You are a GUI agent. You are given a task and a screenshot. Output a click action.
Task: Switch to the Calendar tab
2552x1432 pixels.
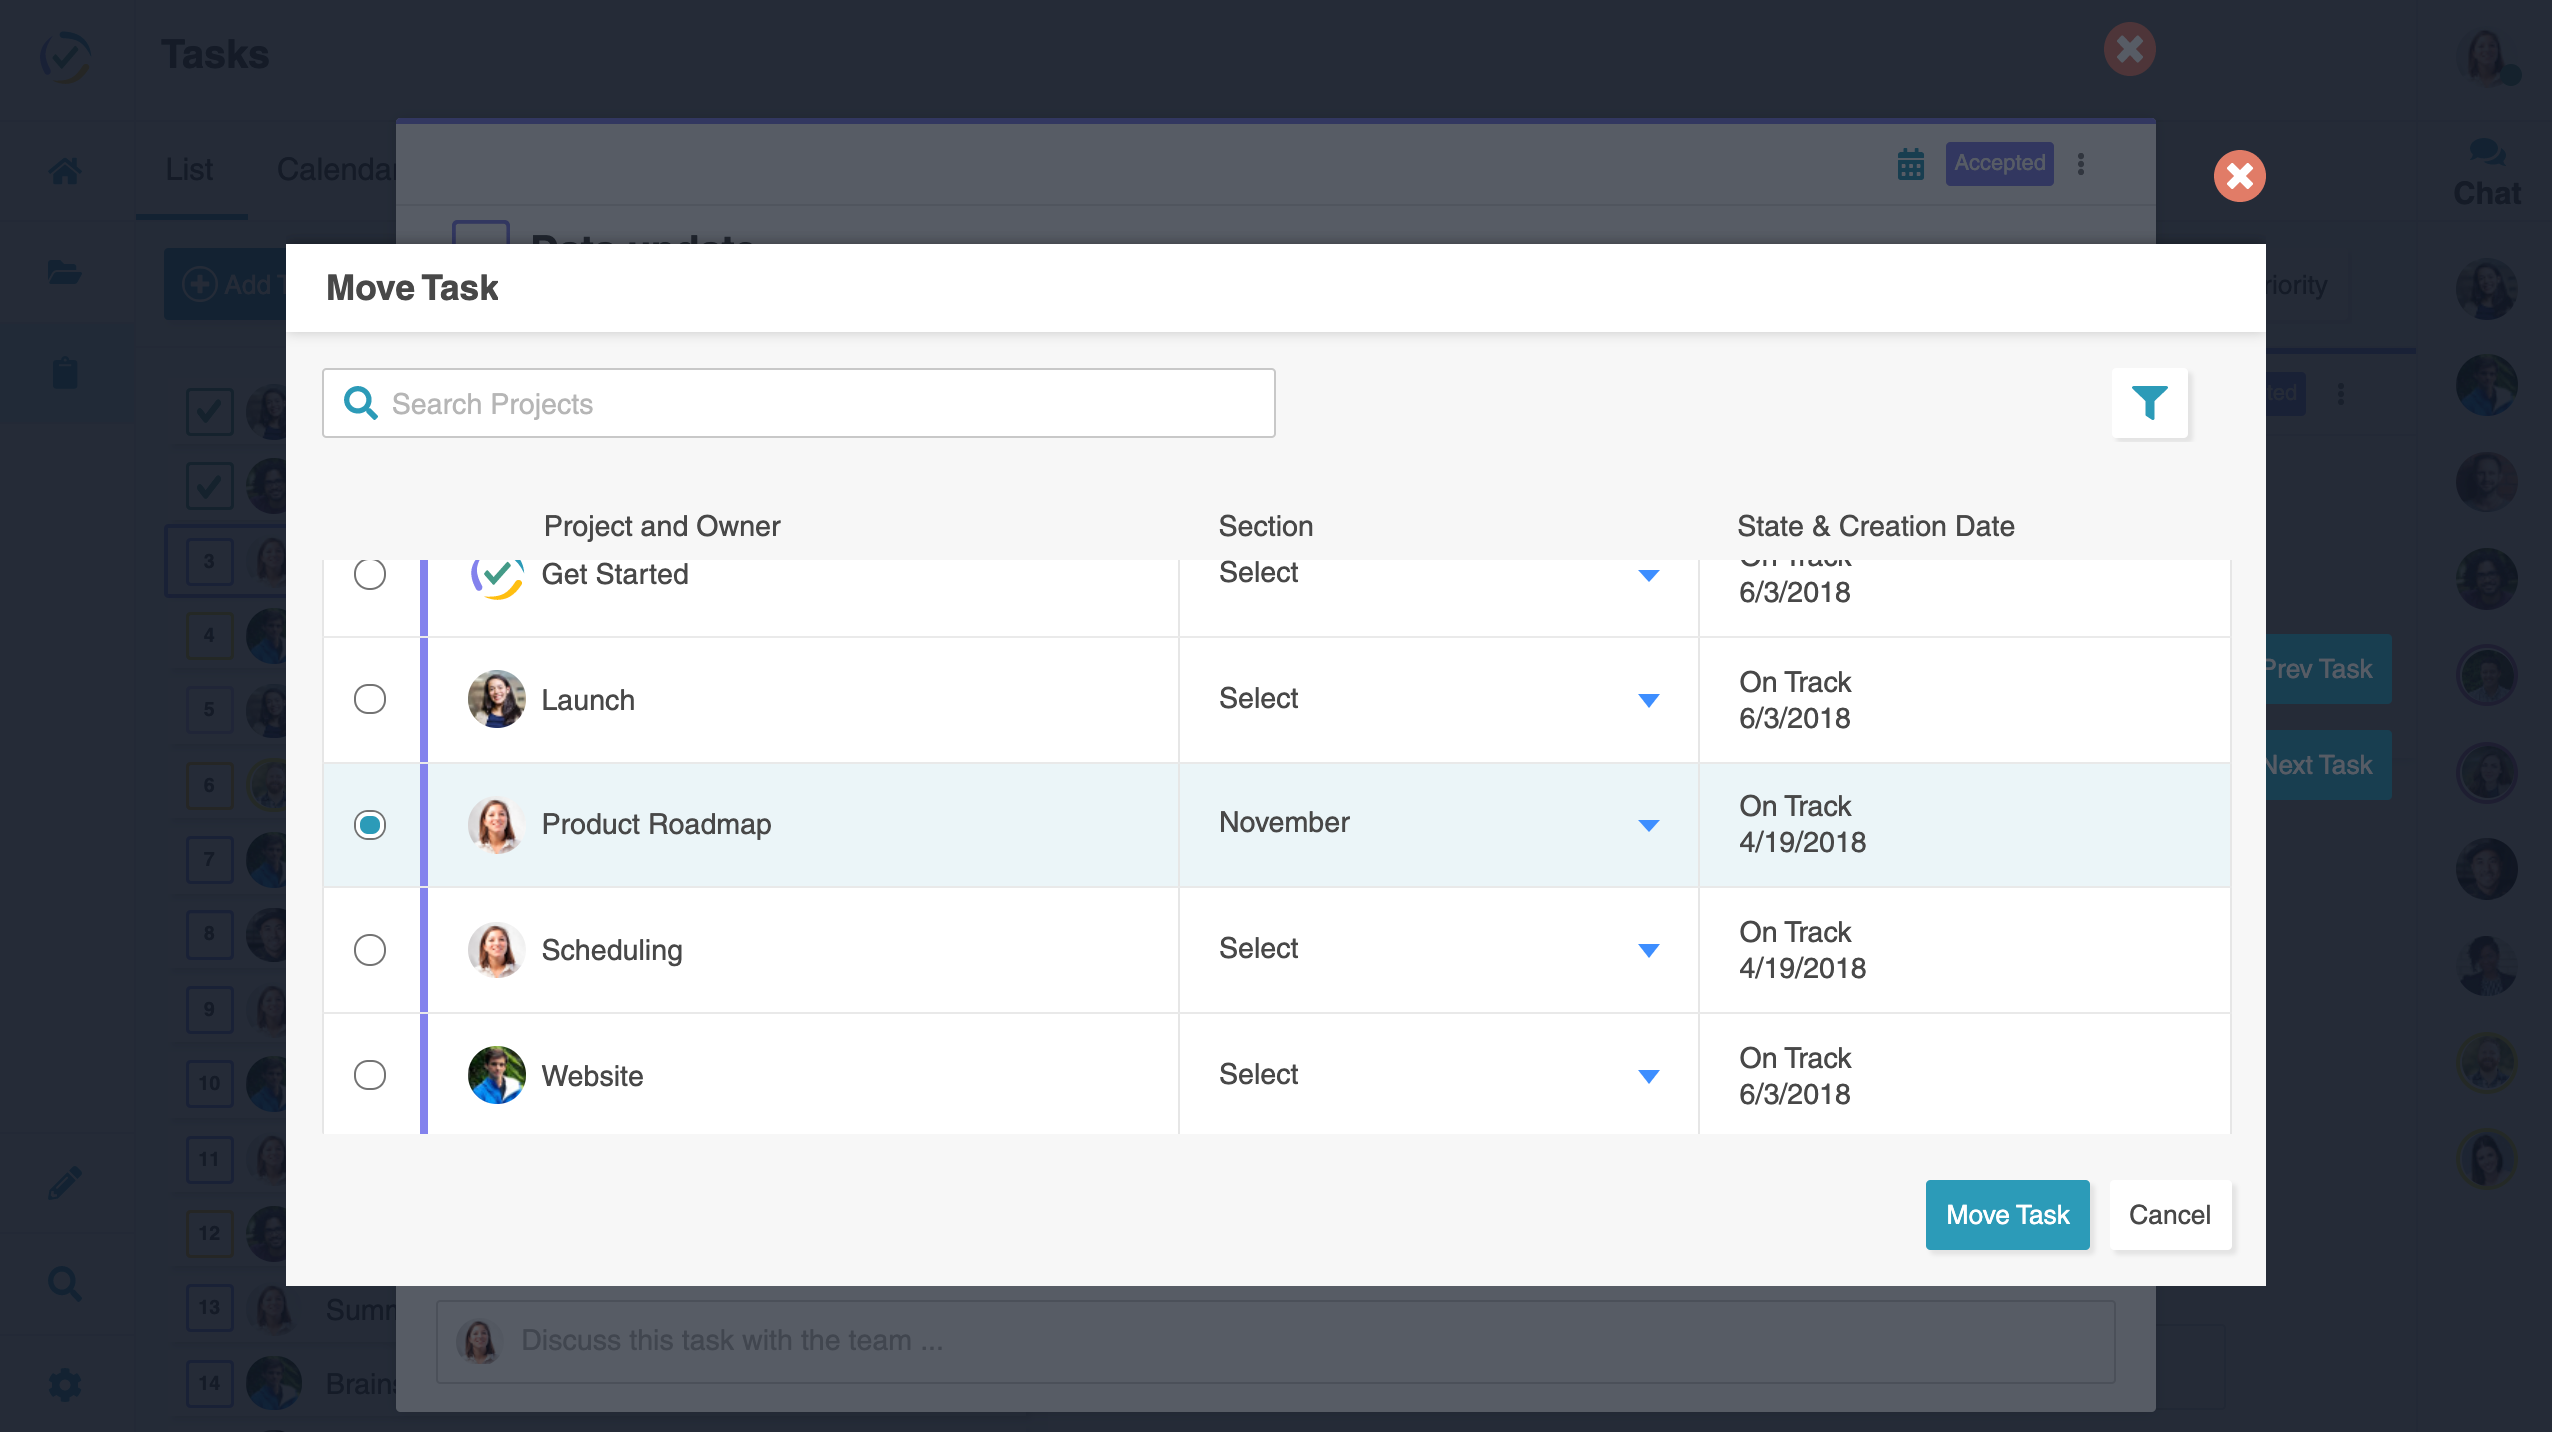340,170
